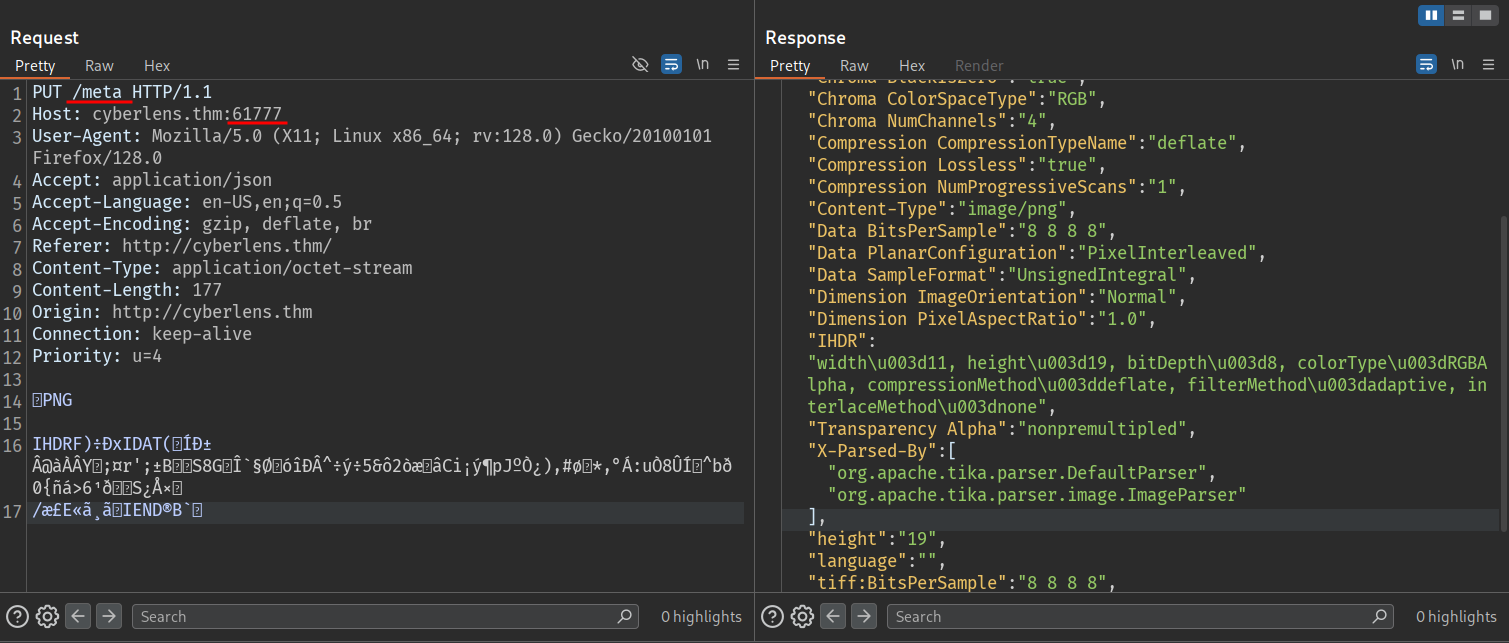This screenshot has width=1509, height=643.
Task: Toggle line wrap in Request panel
Action: [672, 65]
